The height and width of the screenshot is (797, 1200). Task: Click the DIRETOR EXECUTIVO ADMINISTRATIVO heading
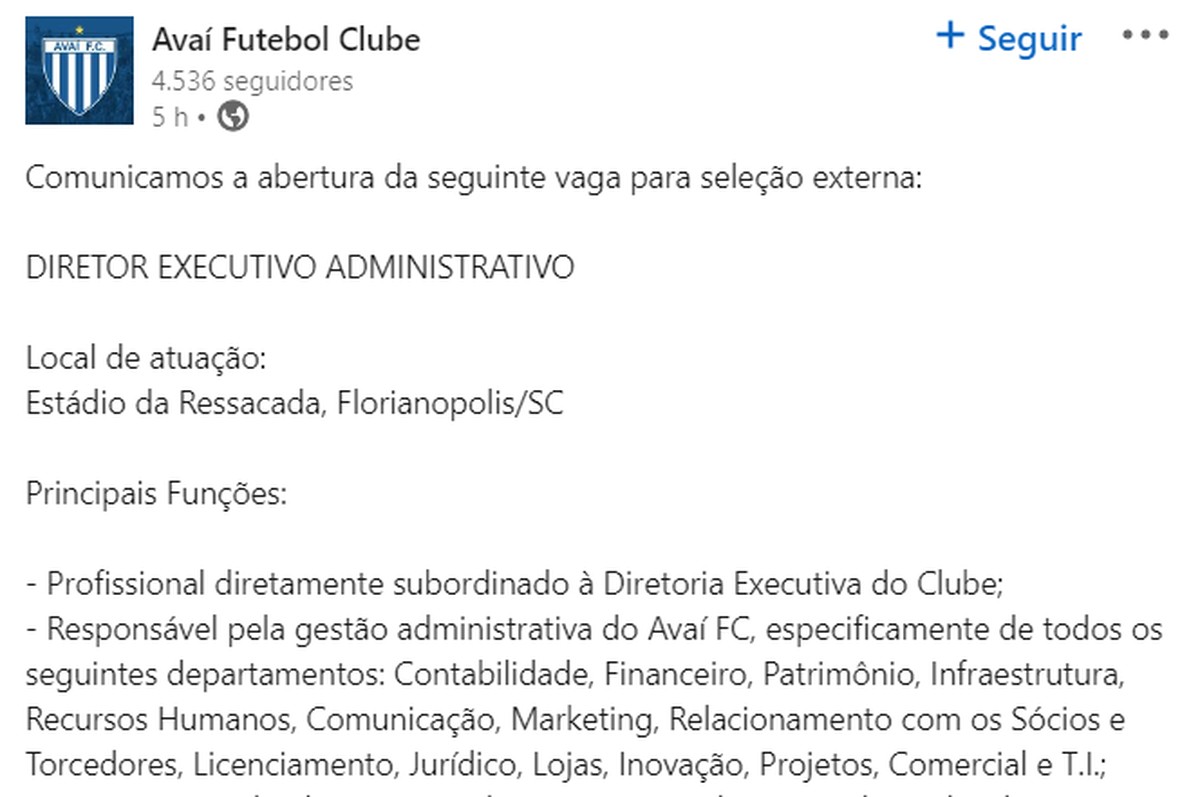(300, 267)
